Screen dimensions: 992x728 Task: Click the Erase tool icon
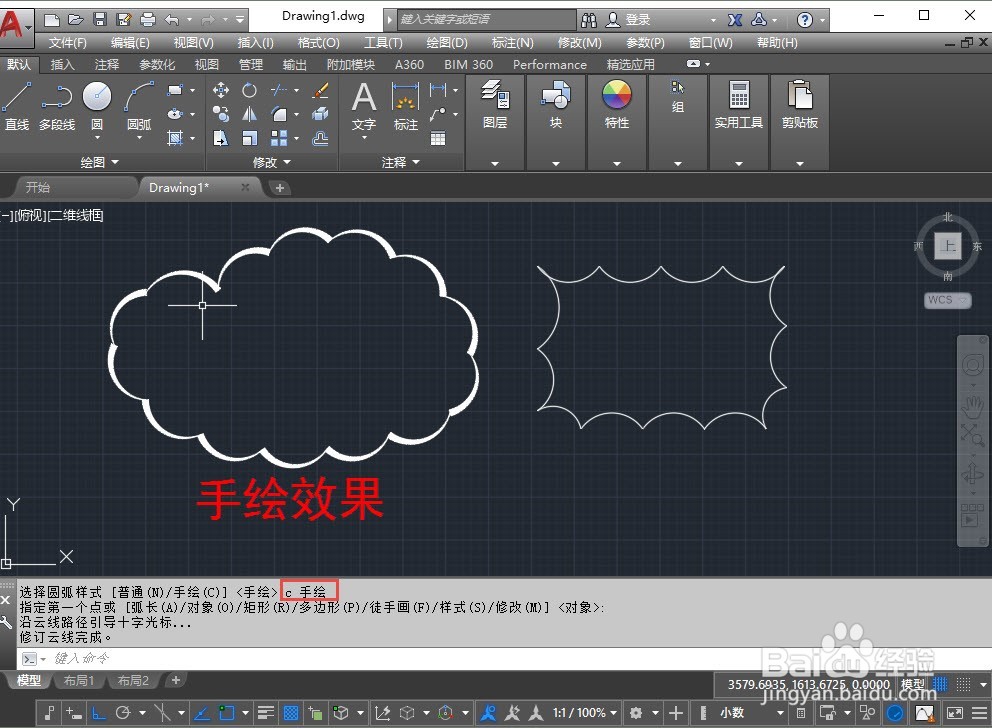click(x=321, y=90)
